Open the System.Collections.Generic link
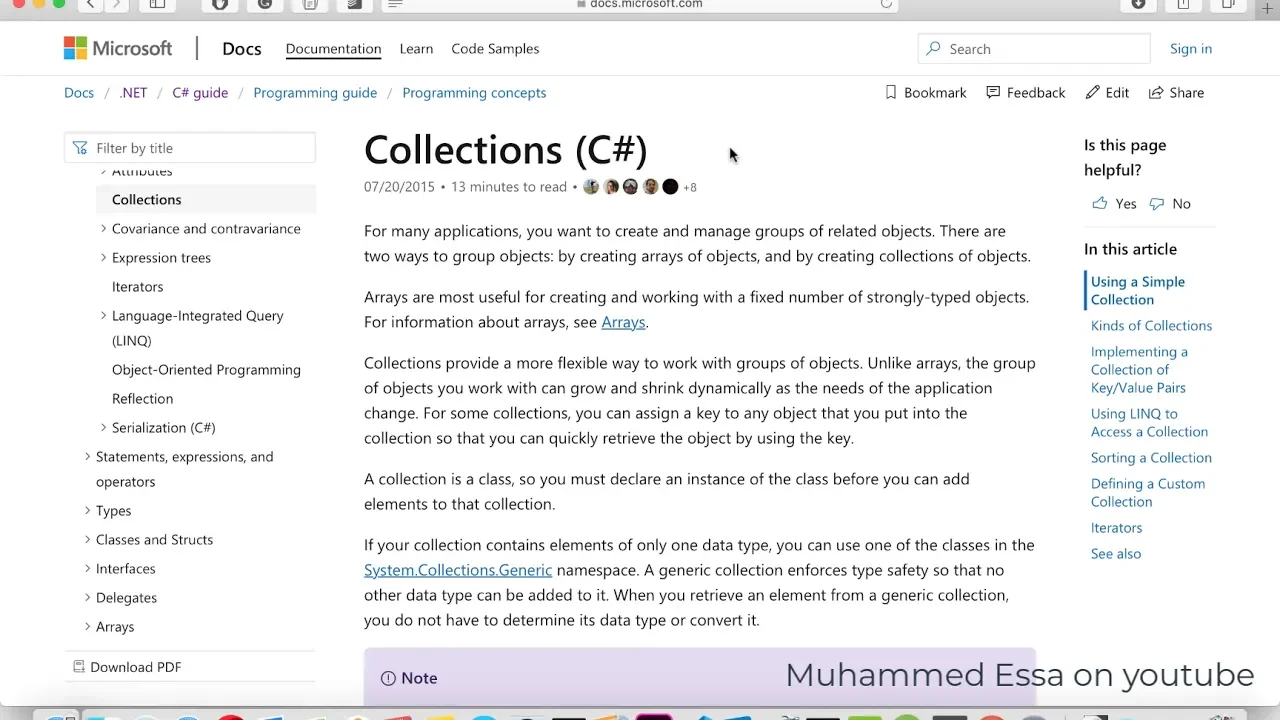The height and width of the screenshot is (720, 1280). pos(458,570)
